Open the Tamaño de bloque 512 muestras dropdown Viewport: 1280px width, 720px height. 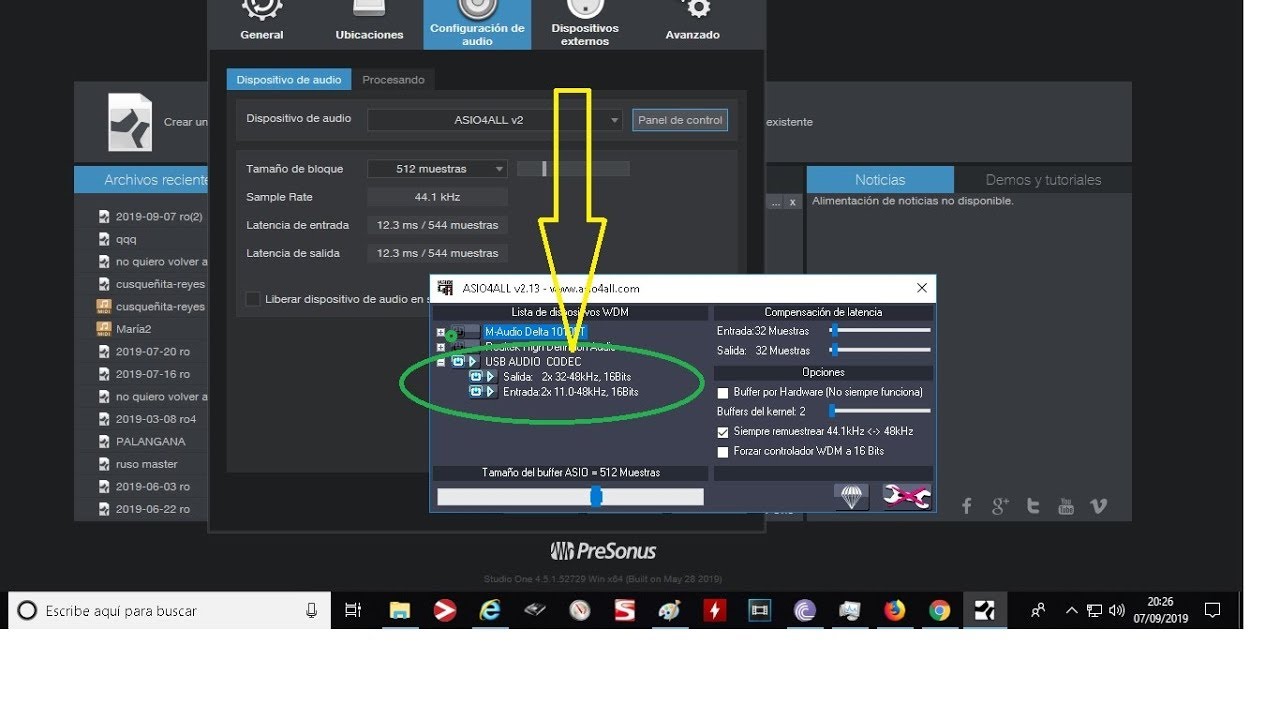tap(437, 169)
